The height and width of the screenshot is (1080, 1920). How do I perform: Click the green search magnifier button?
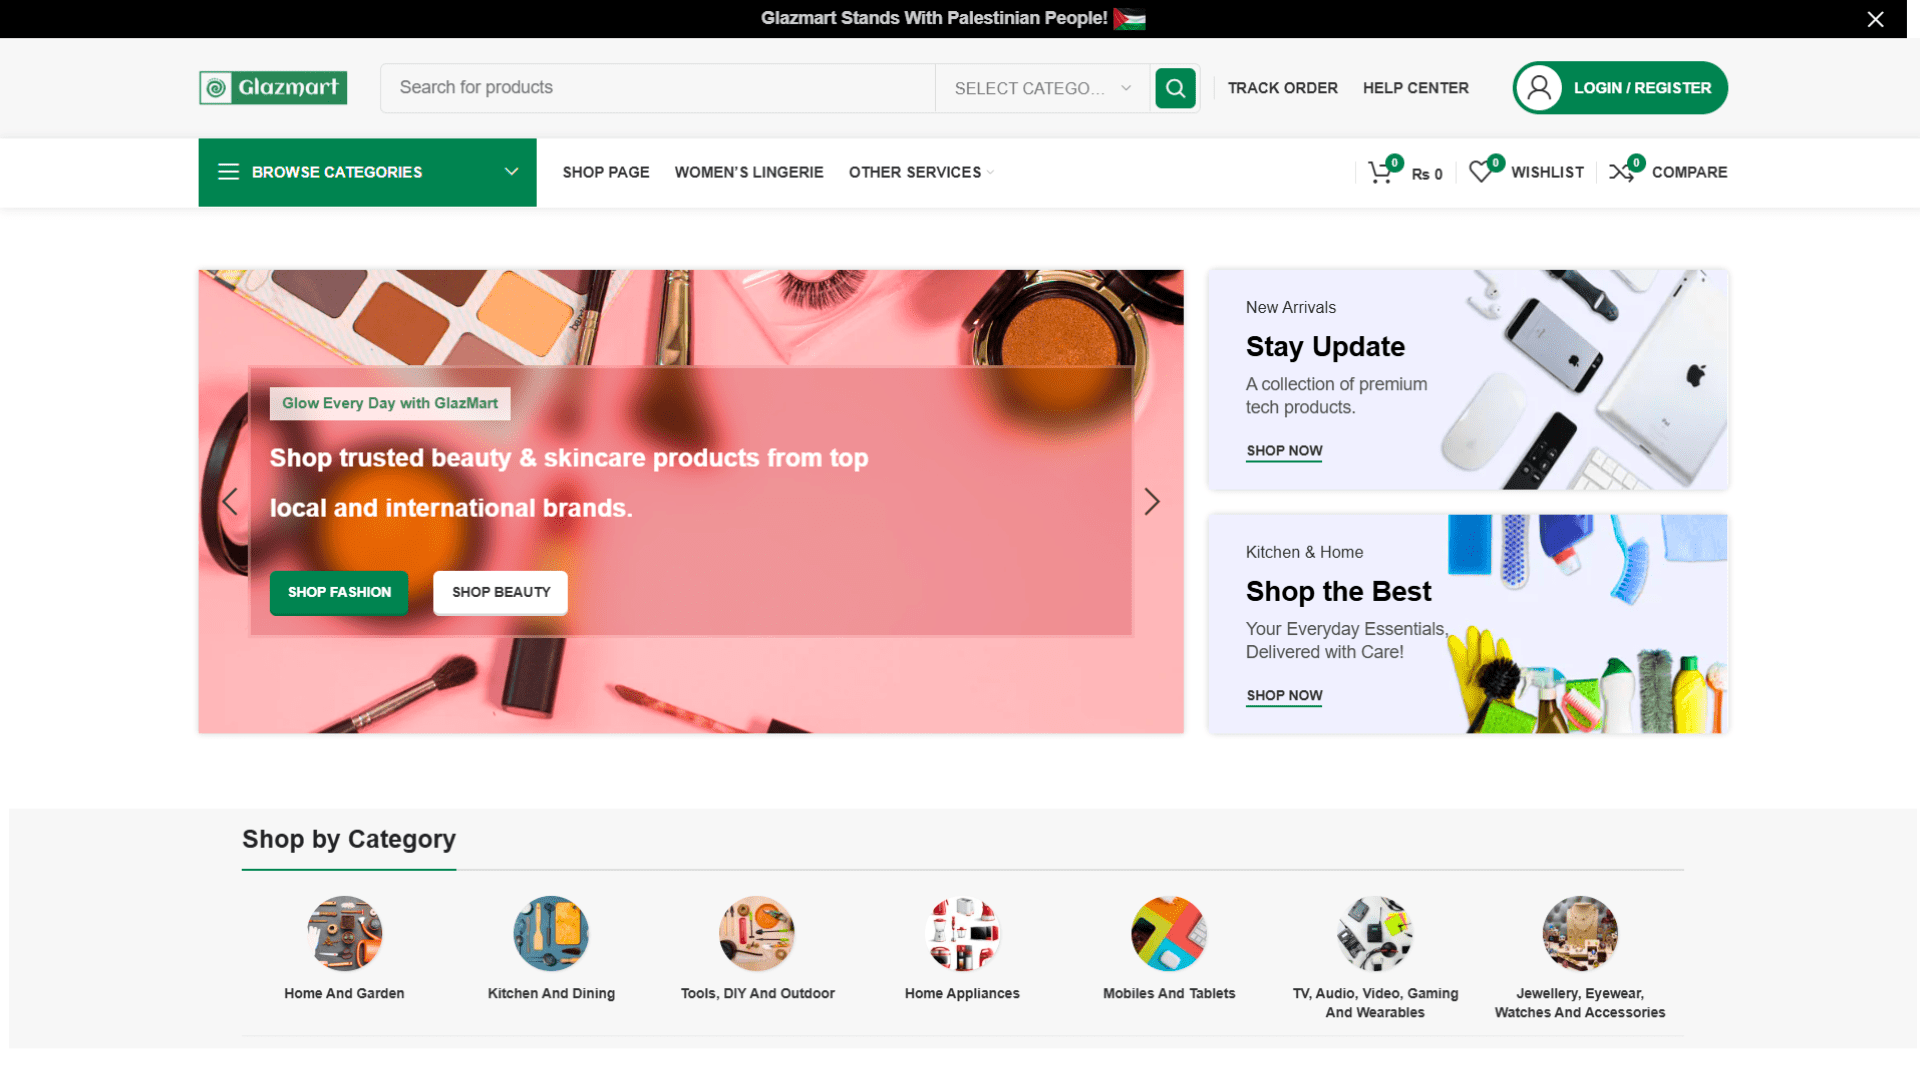1175,88
